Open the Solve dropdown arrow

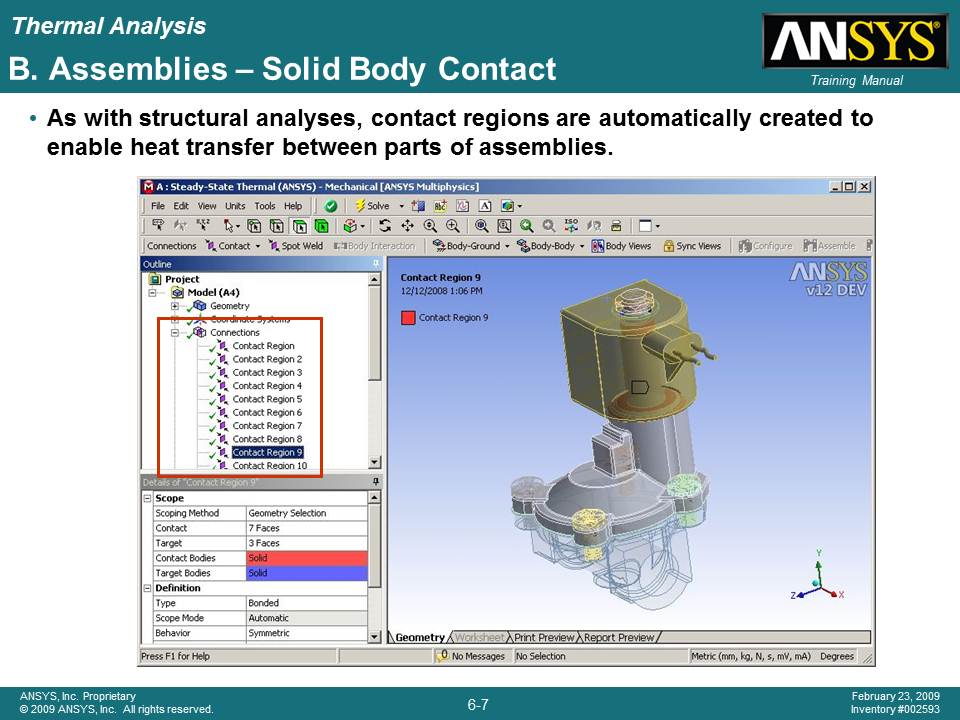click(x=402, y=206)
